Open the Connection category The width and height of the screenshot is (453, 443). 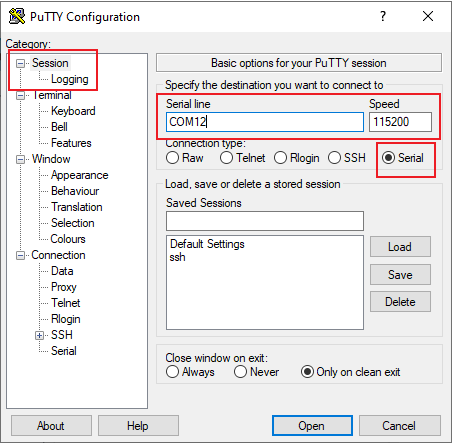pos(58,255)
